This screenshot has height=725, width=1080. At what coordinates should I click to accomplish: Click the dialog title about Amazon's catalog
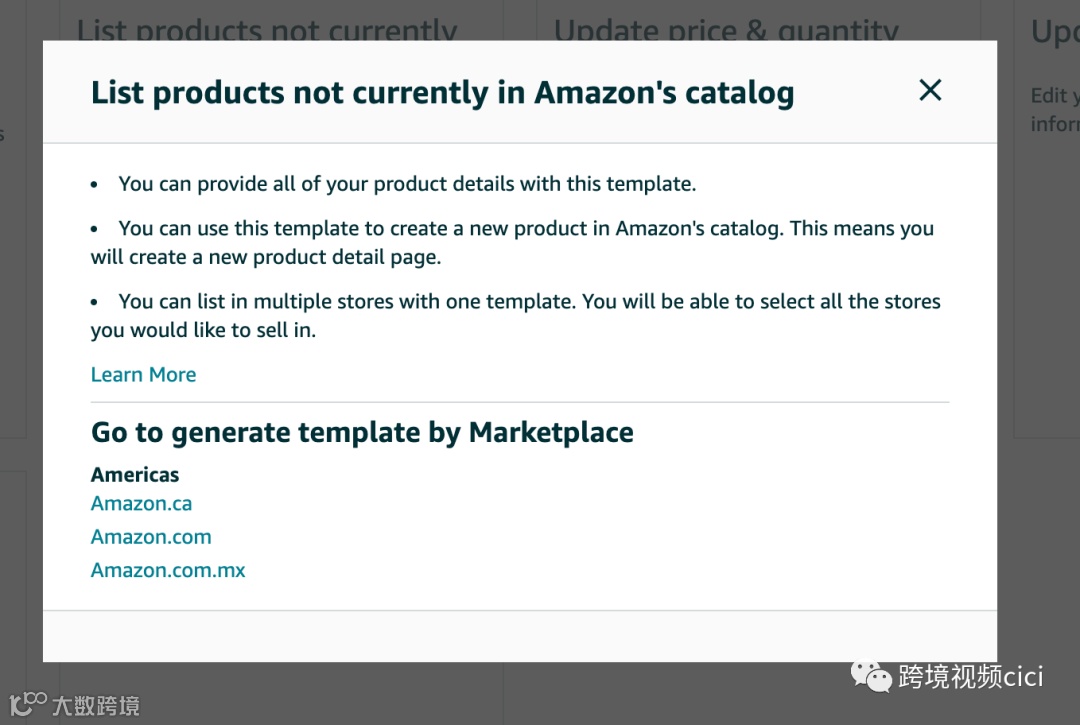(x=442, y=93)
